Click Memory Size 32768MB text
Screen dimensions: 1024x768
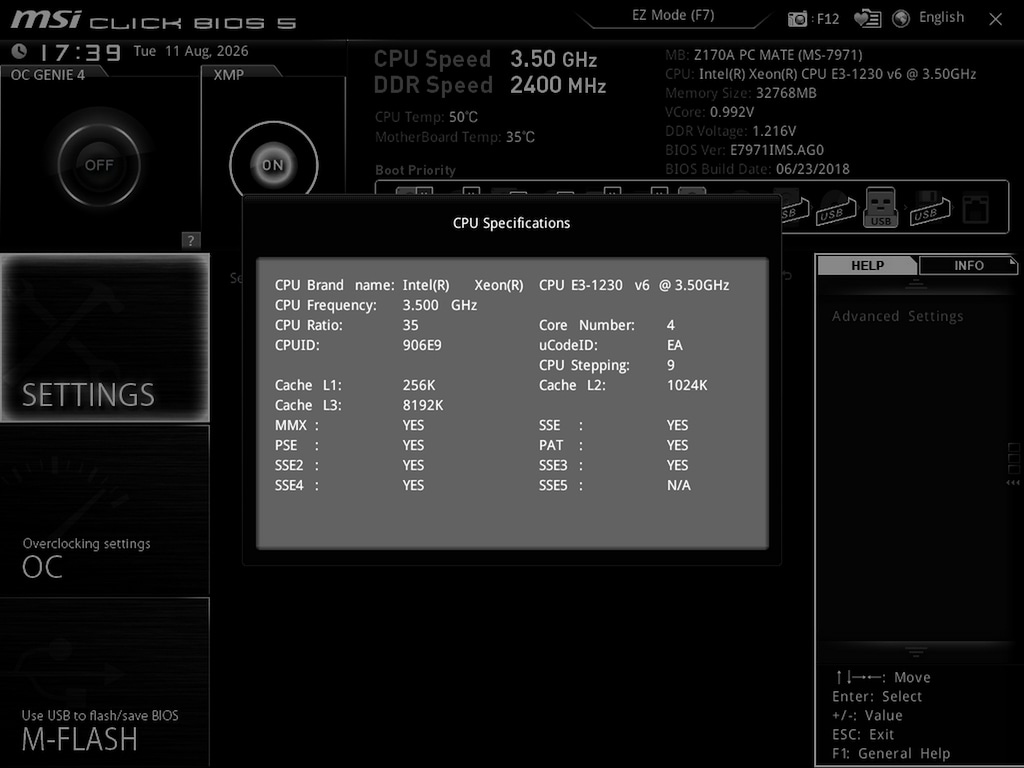coord(741,93)
